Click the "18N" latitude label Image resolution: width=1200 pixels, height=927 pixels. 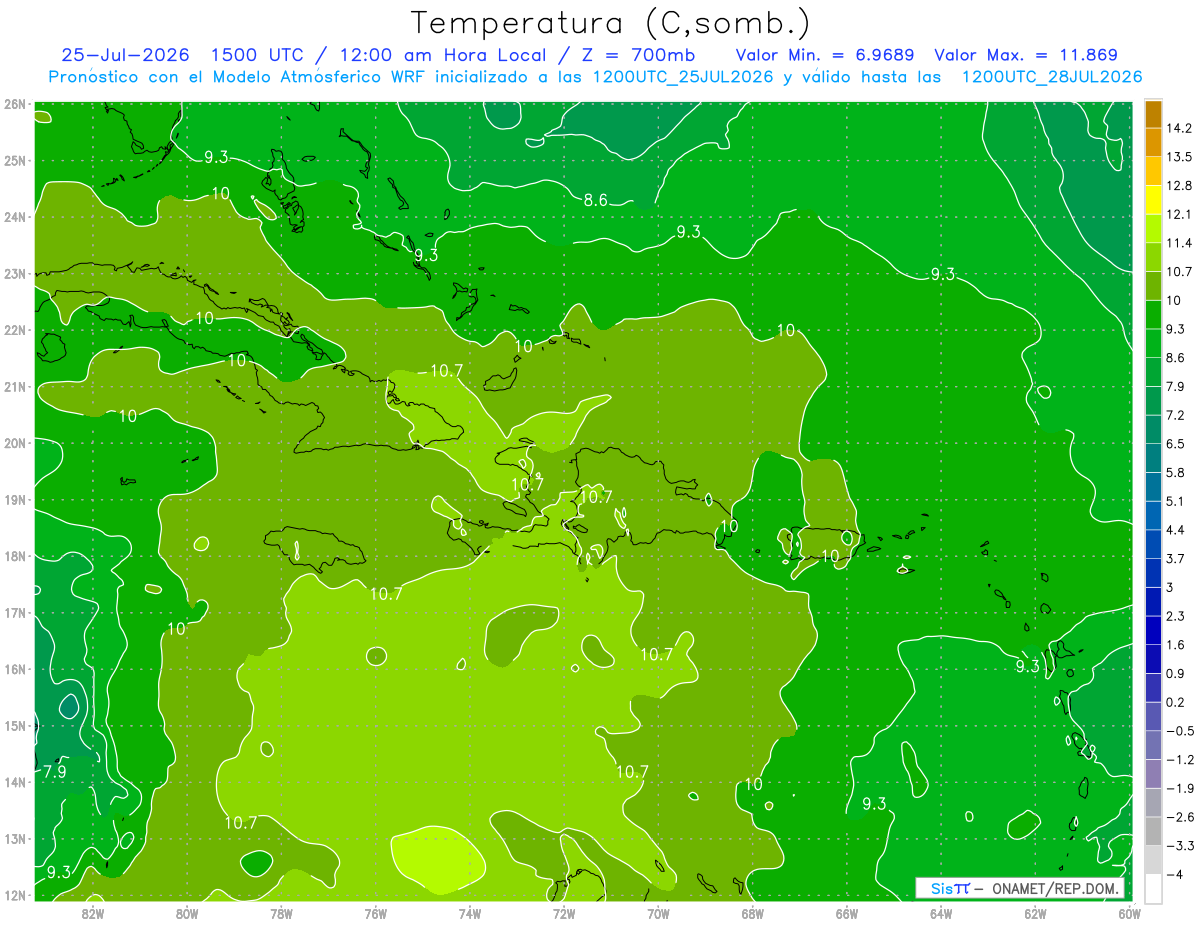pyautogui.click(x=14, y=556)
